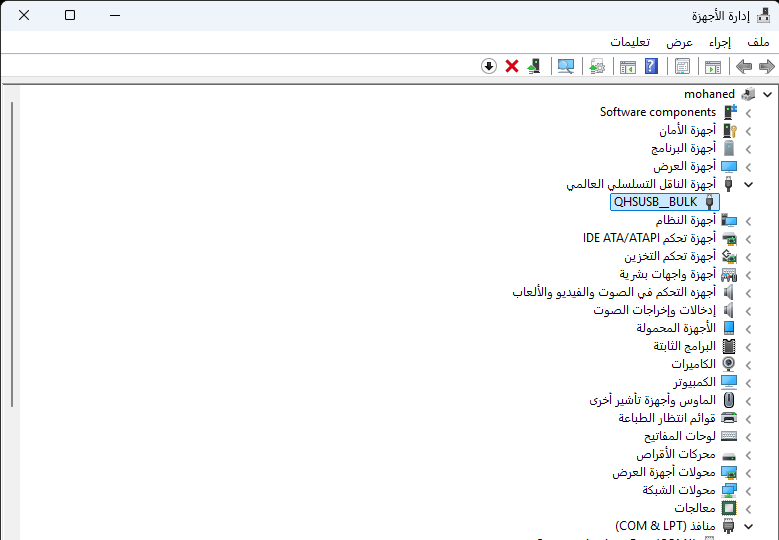779x540 pixels.
Task: Click the speaker icon of إدخالات وإخراجات الصوت
Action: tap(729, 310)
